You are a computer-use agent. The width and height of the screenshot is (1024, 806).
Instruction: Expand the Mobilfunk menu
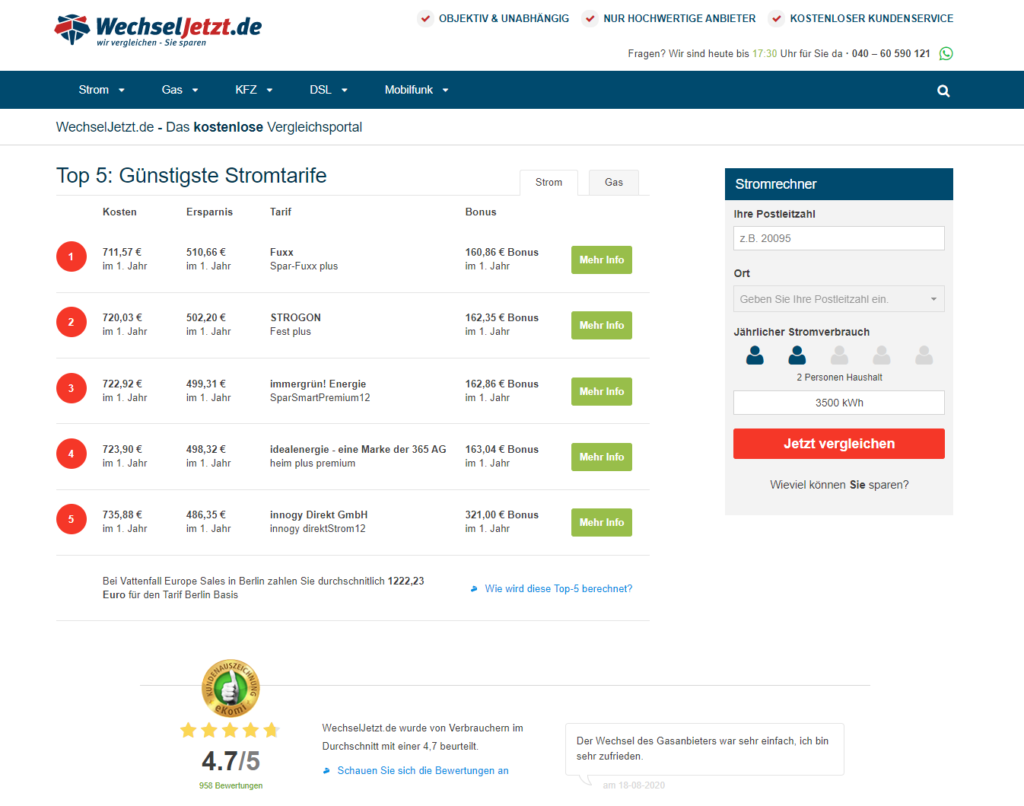(x=416, y=90)
